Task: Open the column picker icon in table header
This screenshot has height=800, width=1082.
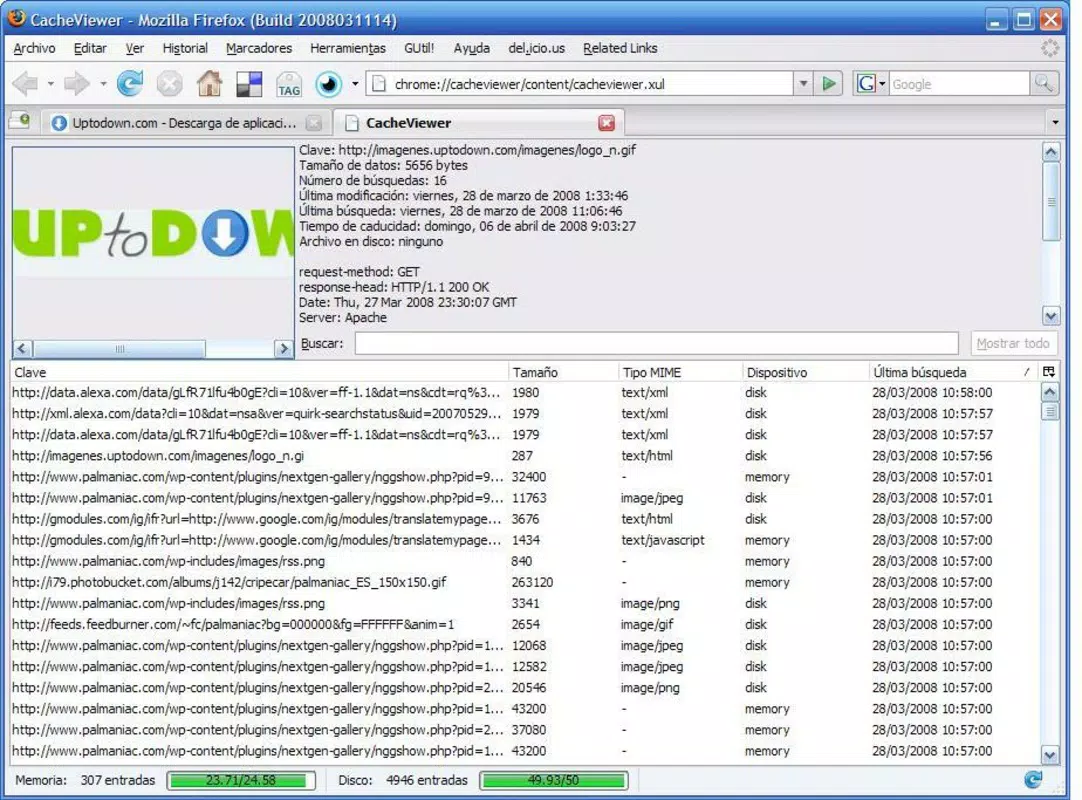Action: (x=1049, y=372)
